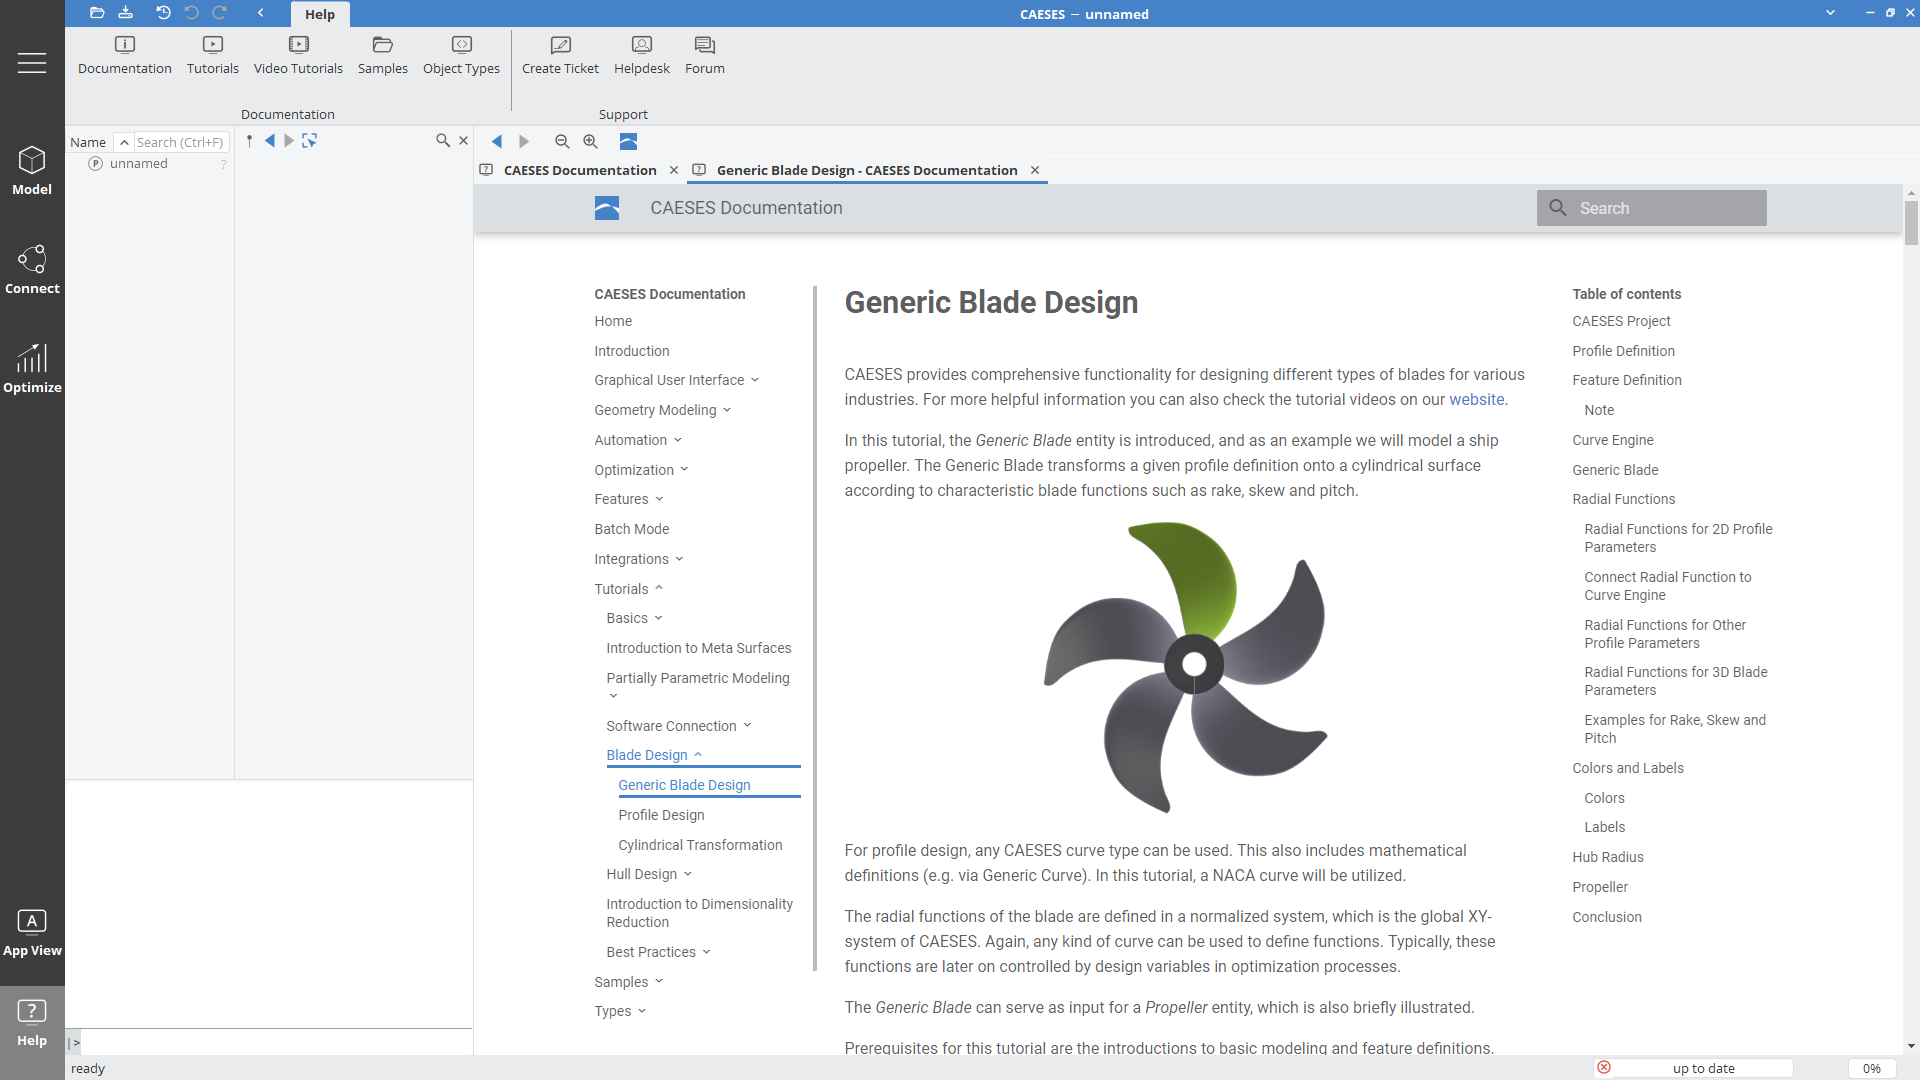Switch to Model workspace

pyautogui.click(x=32, y=170)
